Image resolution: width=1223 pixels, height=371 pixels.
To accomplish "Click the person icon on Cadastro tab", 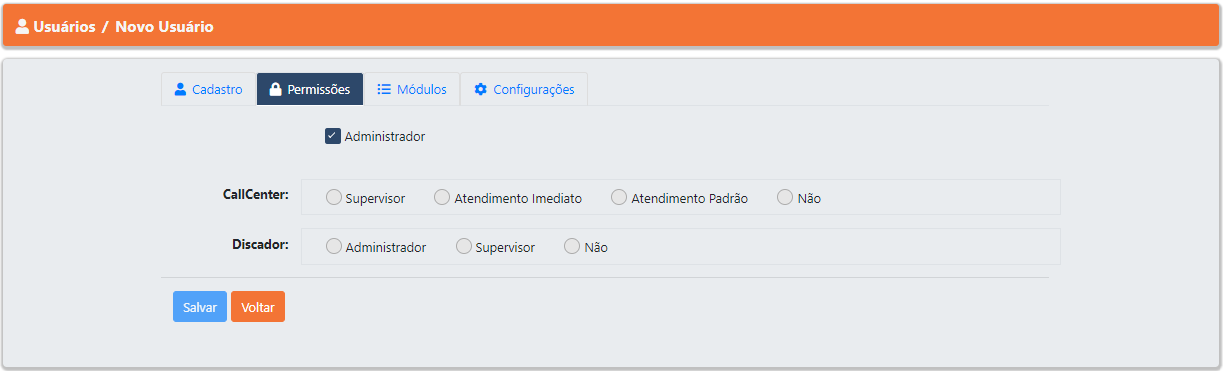I will (180, 89).
